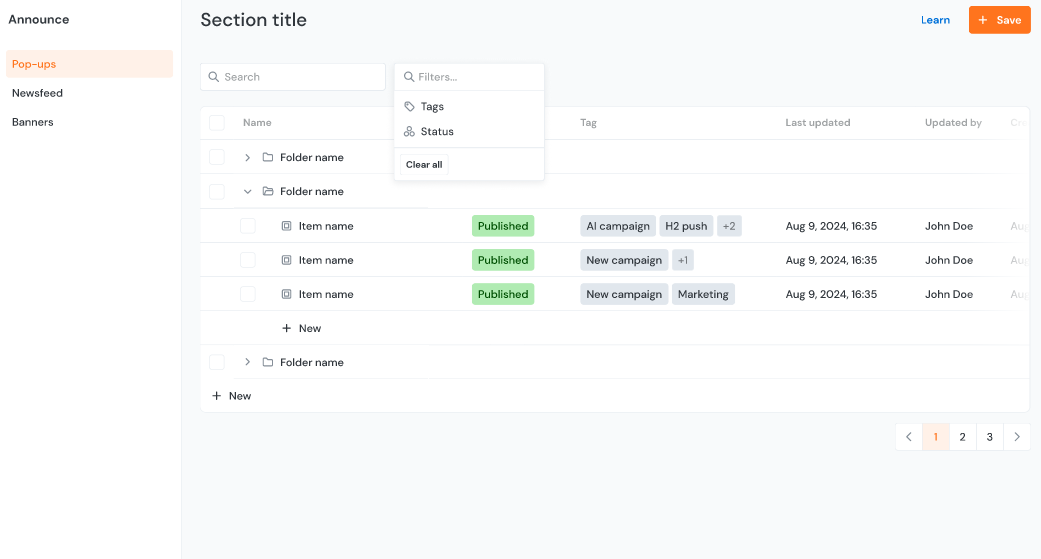Click the tag icon next to Tags filter
Viewport: 1041px width, 559px height.
click(409, 106)
